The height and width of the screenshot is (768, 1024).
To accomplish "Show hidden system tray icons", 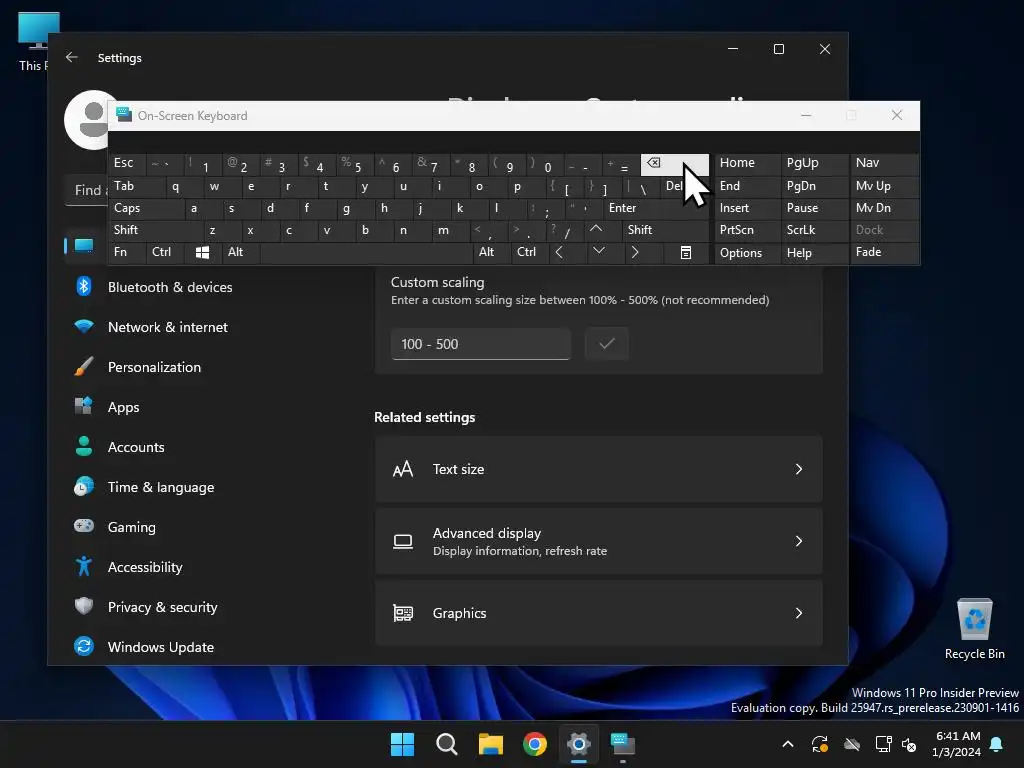I will click(x=788, y=744).
